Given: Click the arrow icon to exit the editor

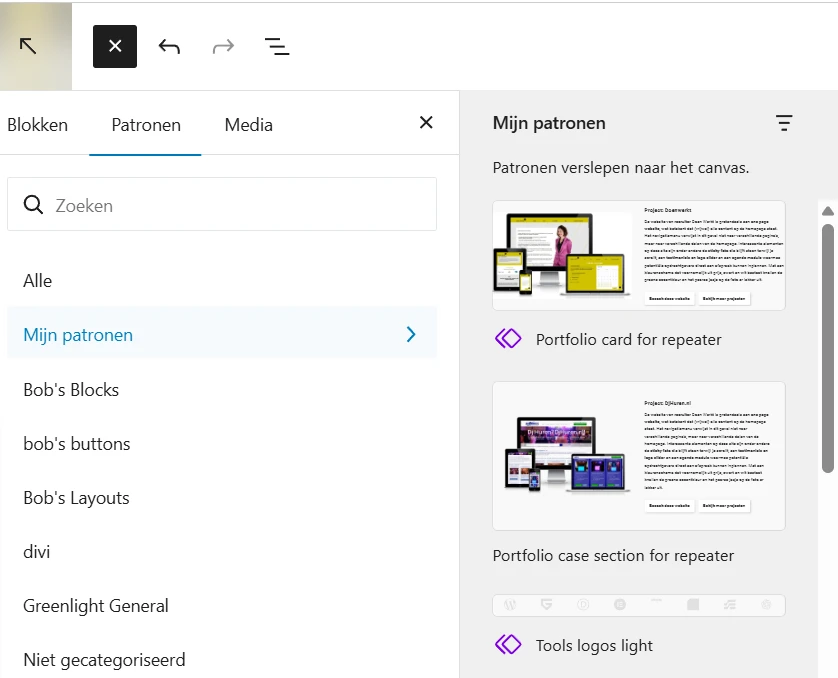Looking at the screenshot, I should 28,46.
